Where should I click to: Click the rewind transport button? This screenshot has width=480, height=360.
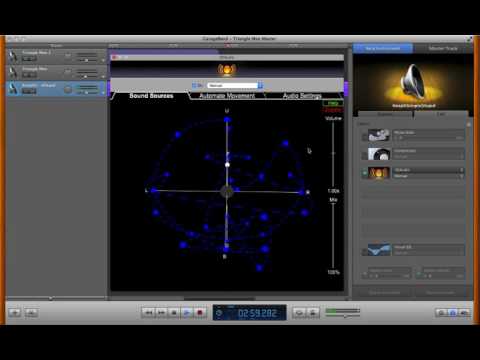click(x=149, y=312)
